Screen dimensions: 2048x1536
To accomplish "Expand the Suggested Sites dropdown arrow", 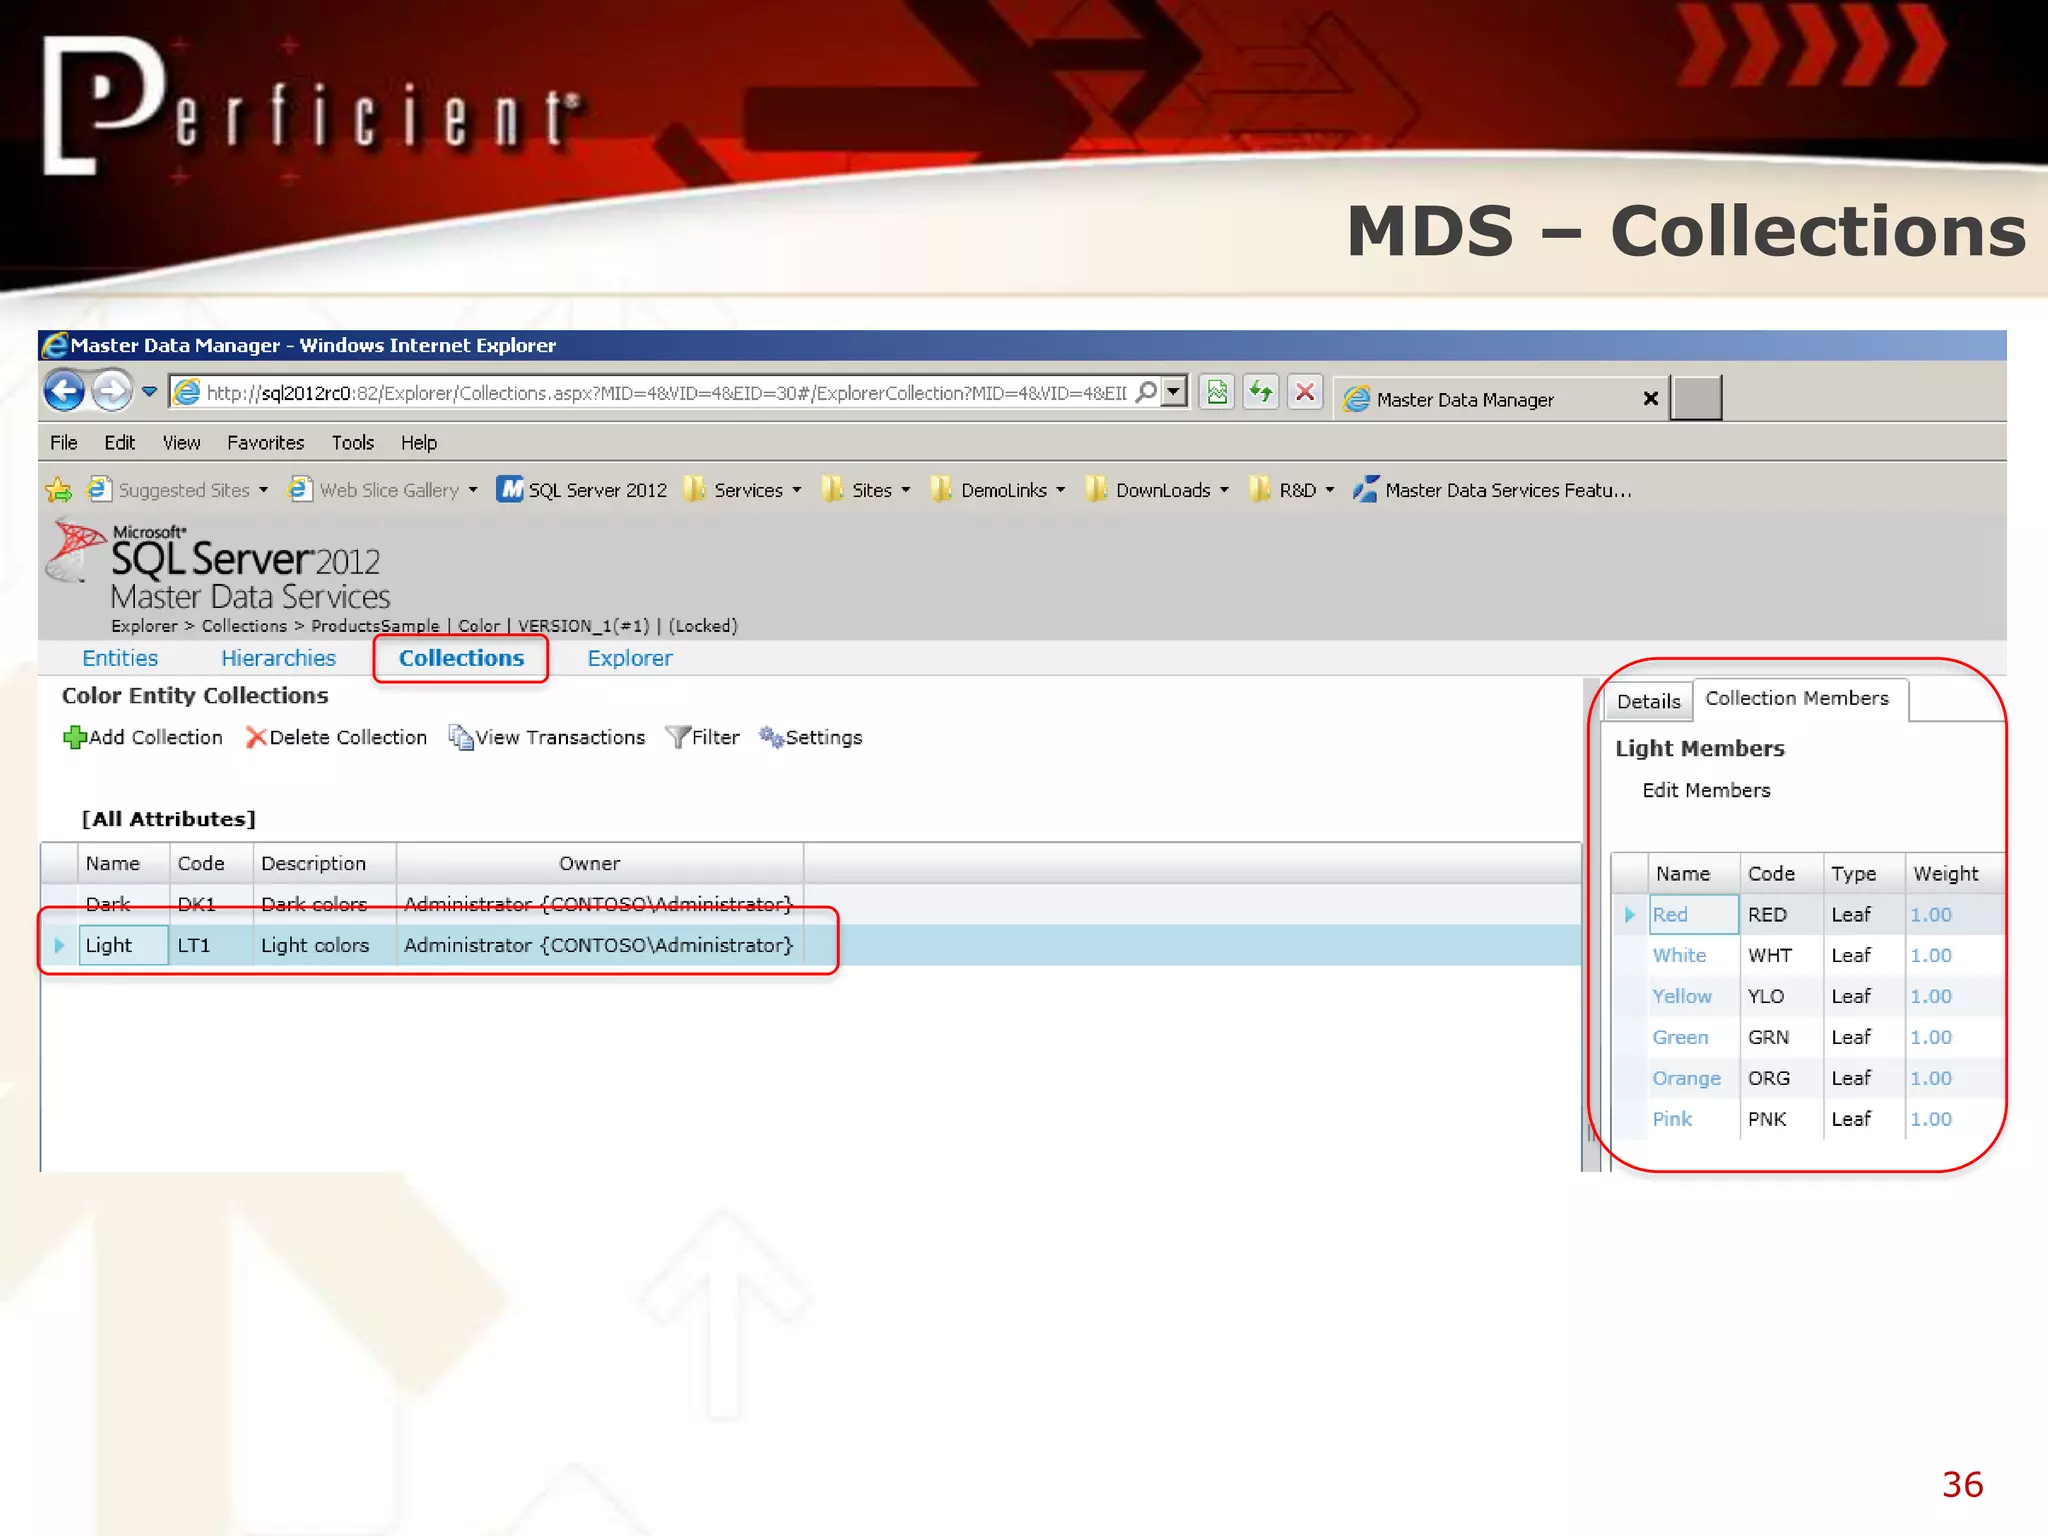I will click(x=264, y=490).
